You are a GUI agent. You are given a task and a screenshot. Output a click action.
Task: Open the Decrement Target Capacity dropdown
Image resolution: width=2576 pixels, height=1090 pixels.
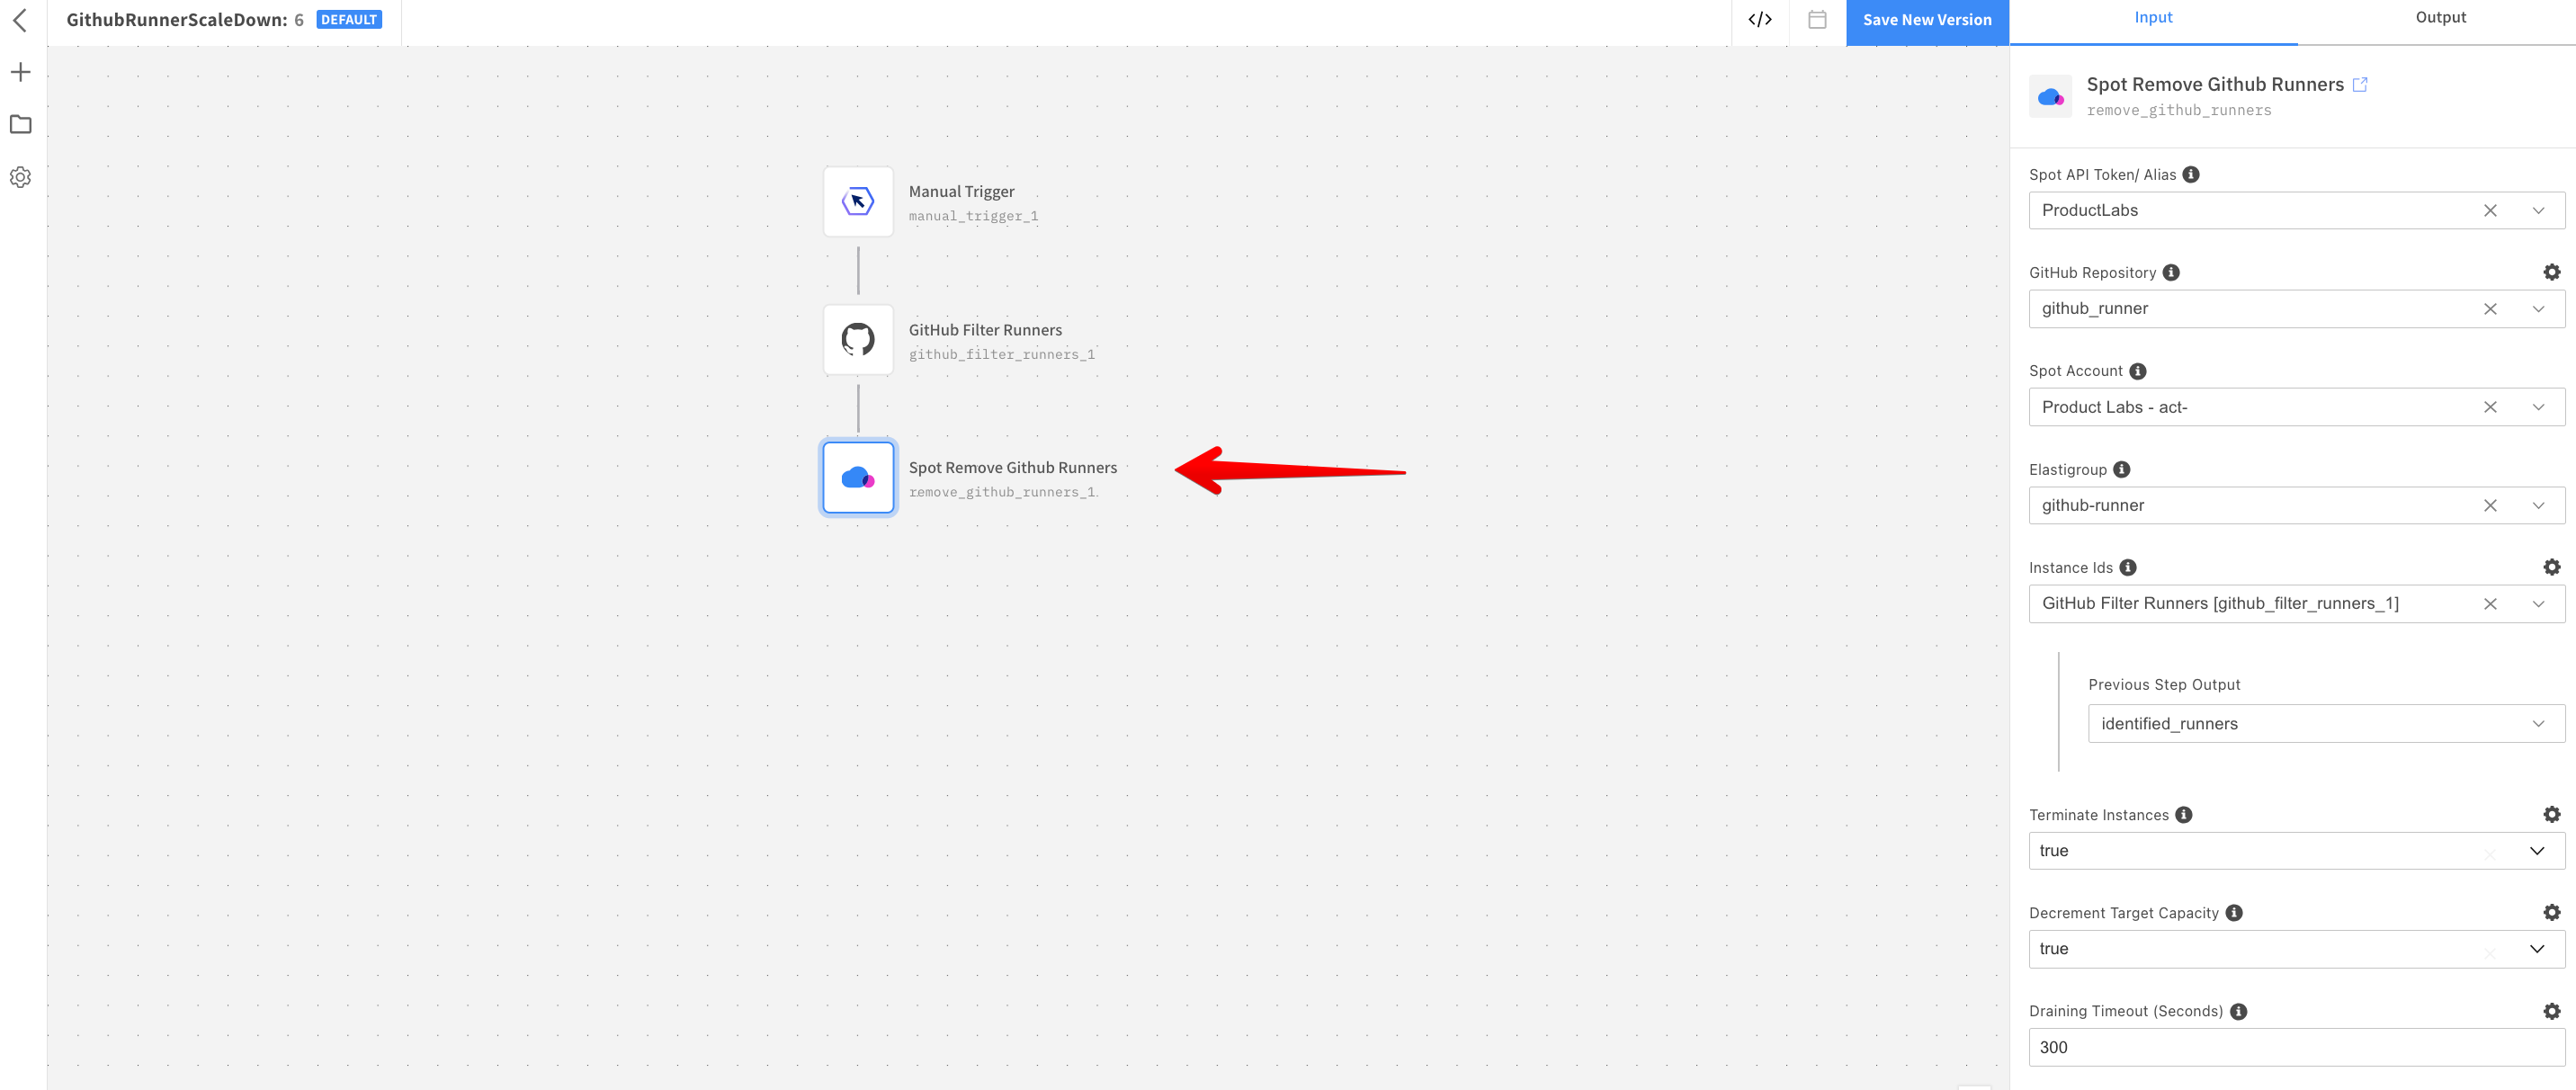(2537, 949)
